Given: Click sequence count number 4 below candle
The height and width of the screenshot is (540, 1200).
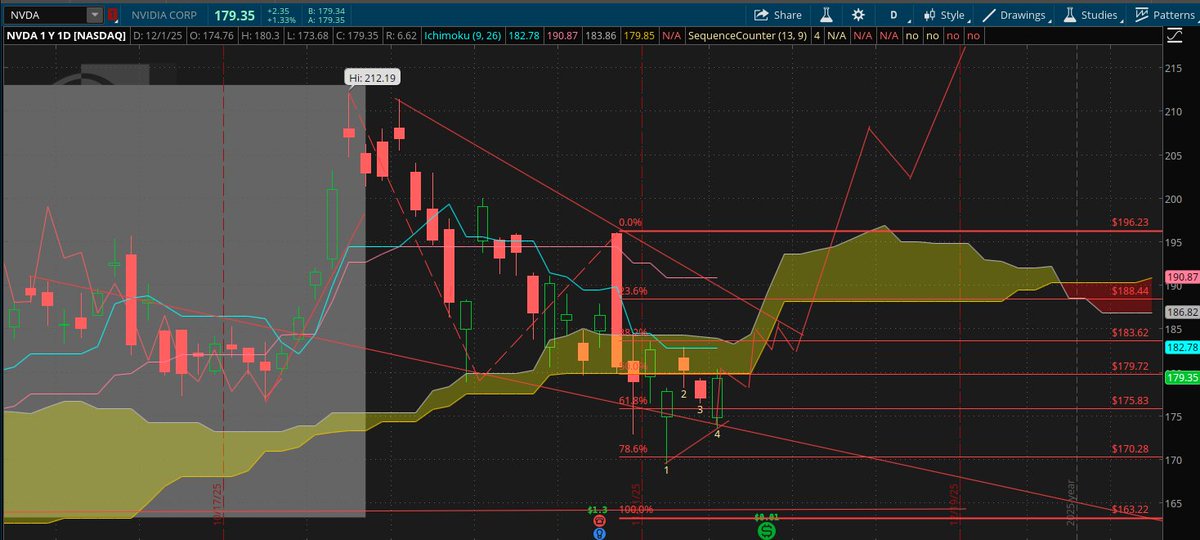Looking at the screenshot, I should pyautogui.click(x=717, y=432).
